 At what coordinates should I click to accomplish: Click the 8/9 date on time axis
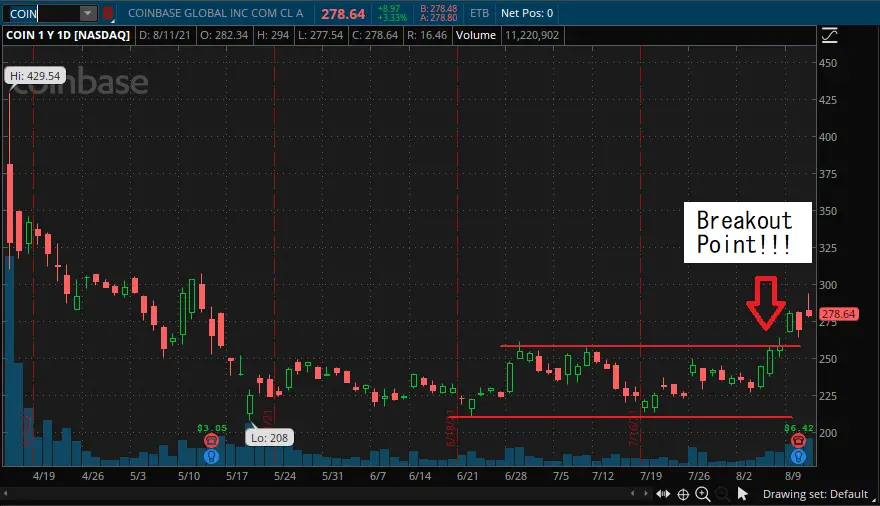coord(792,476)
